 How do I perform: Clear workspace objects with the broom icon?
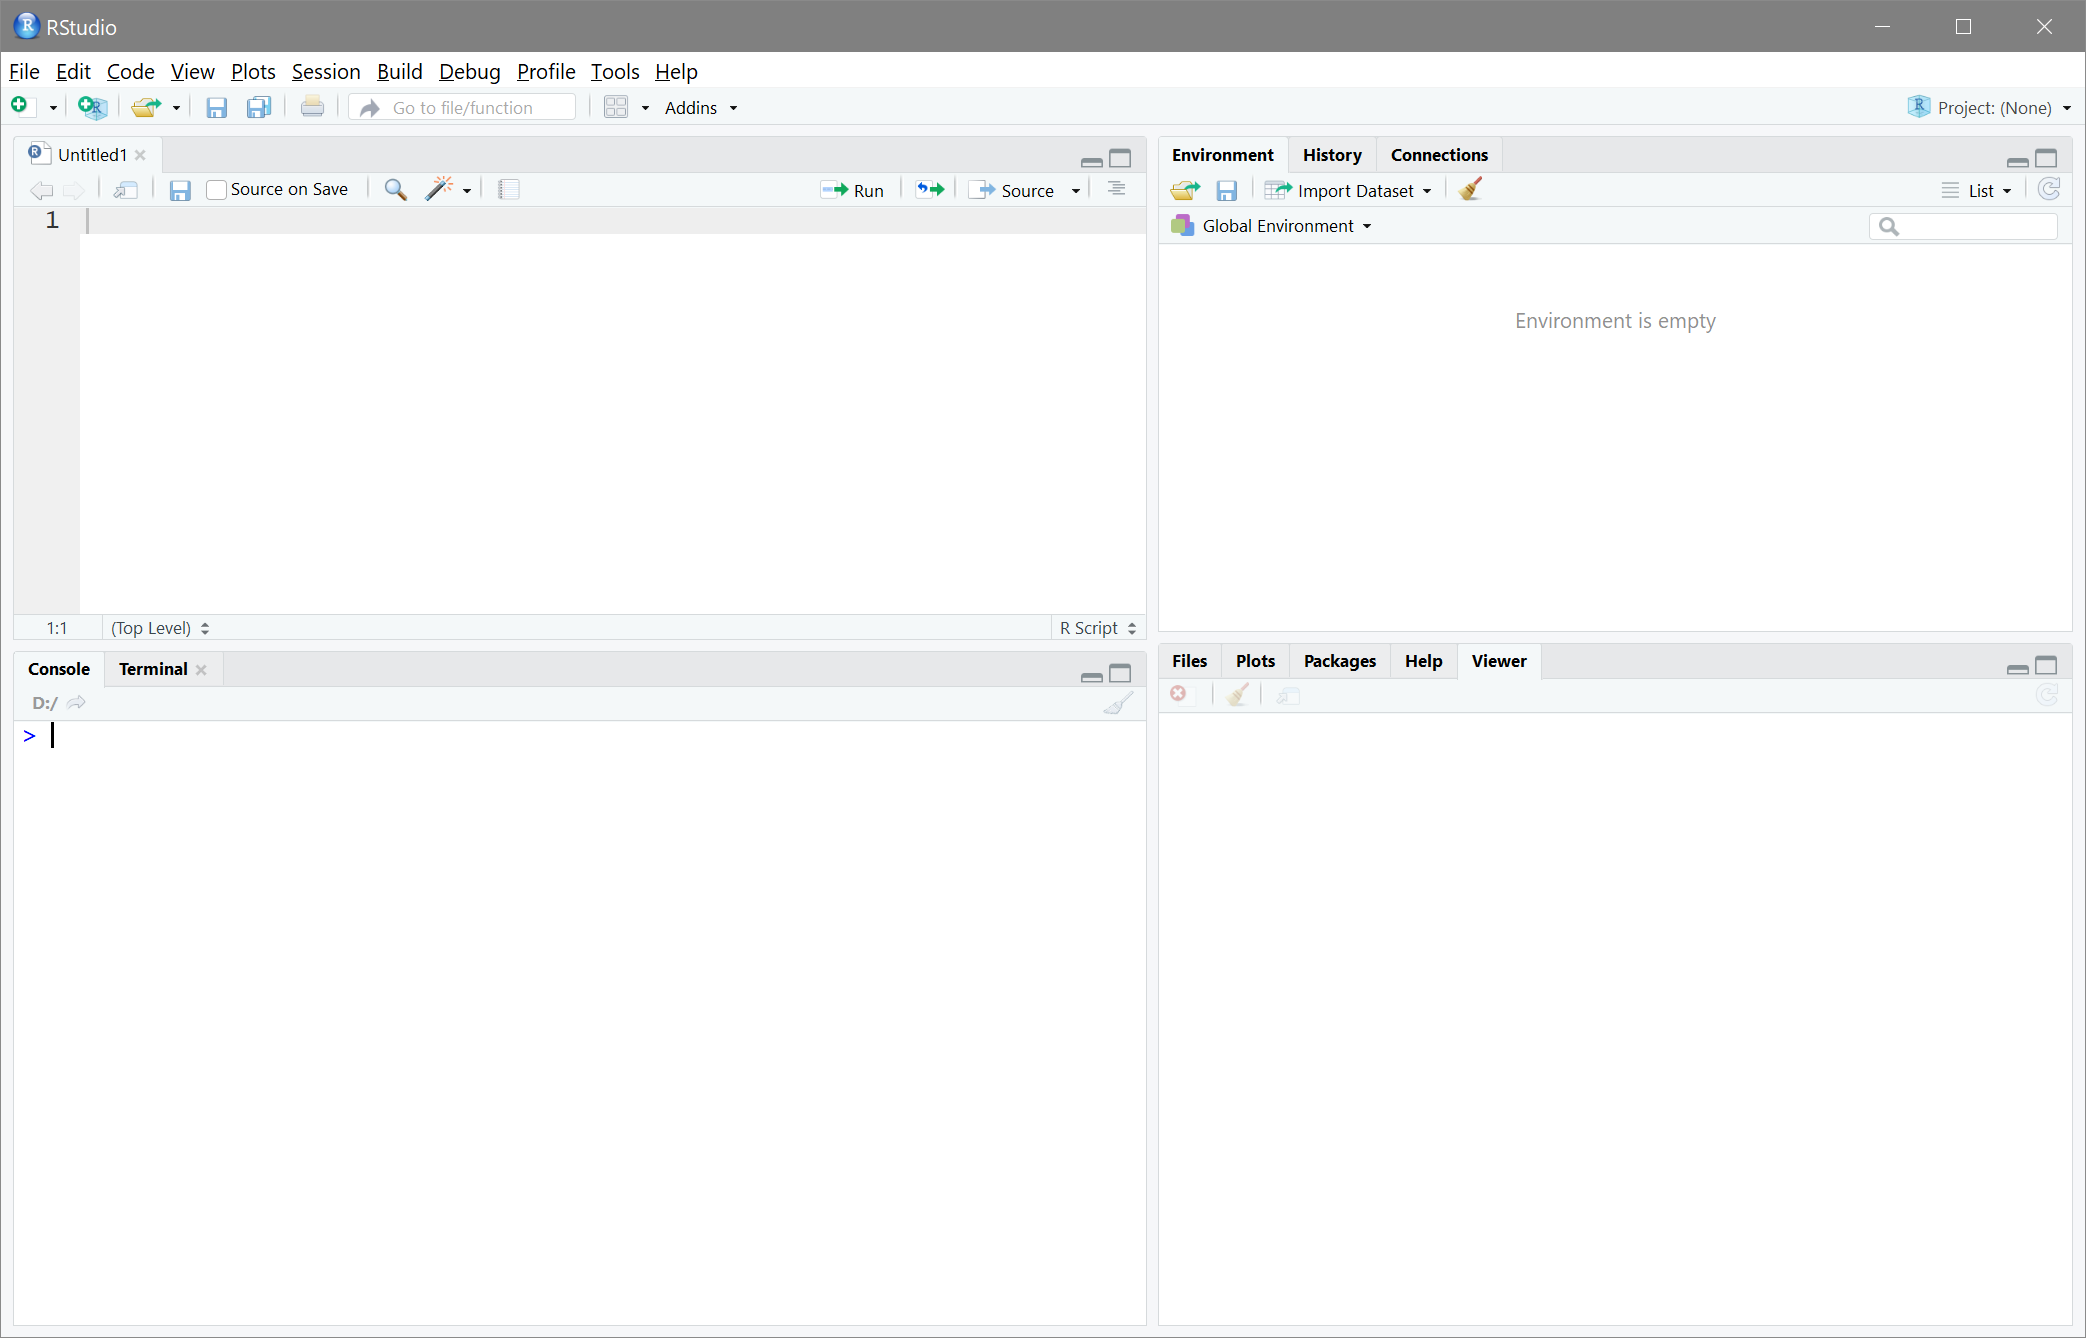tap(1468, 189)
